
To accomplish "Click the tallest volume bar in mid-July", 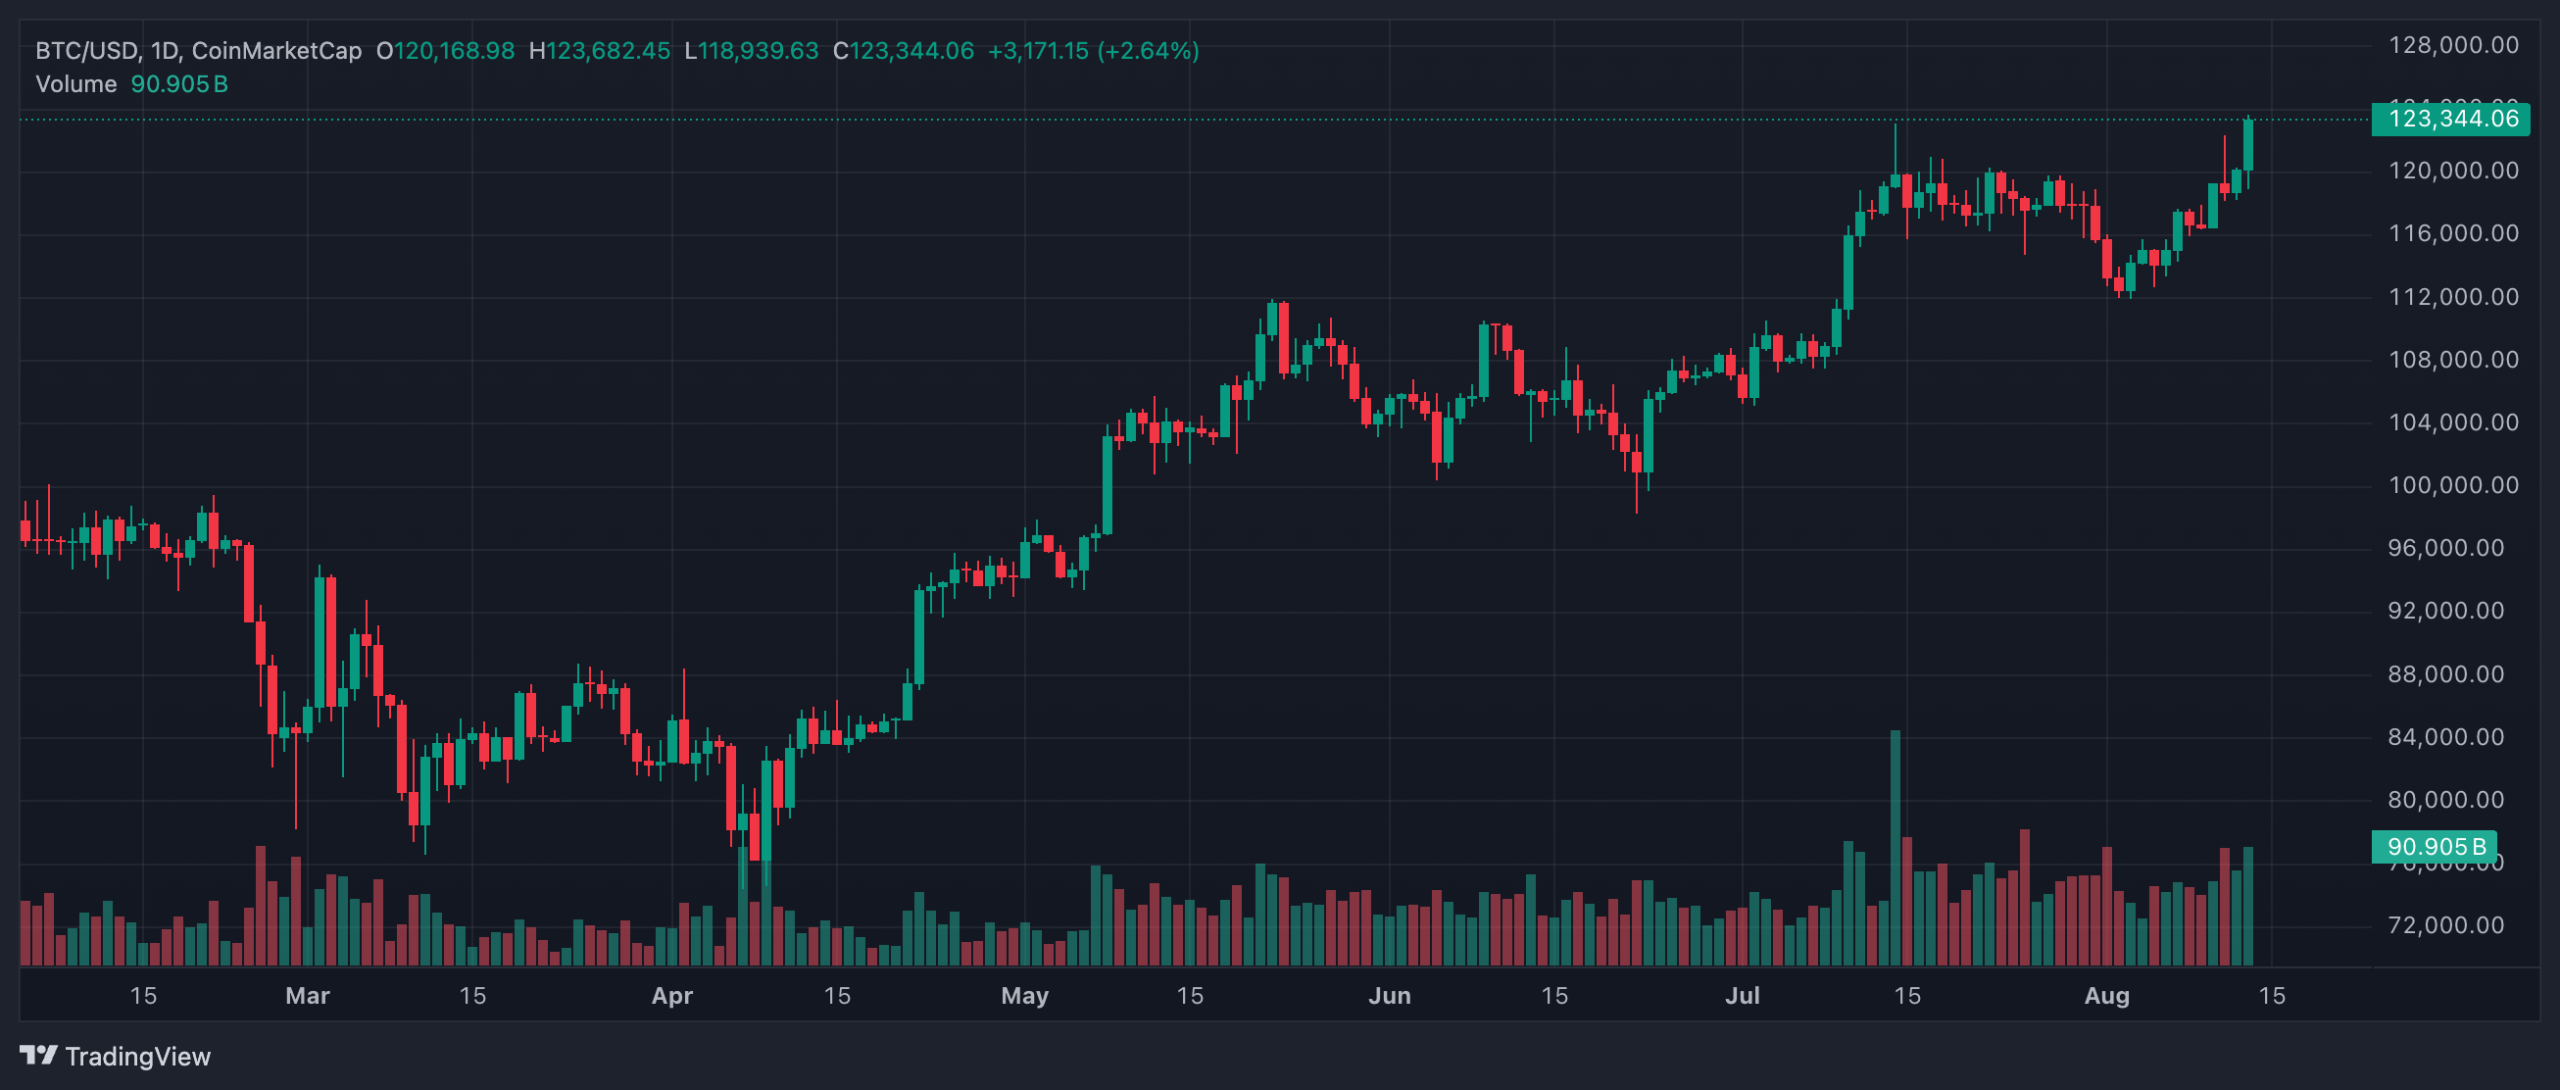I will pos(1895,850).
